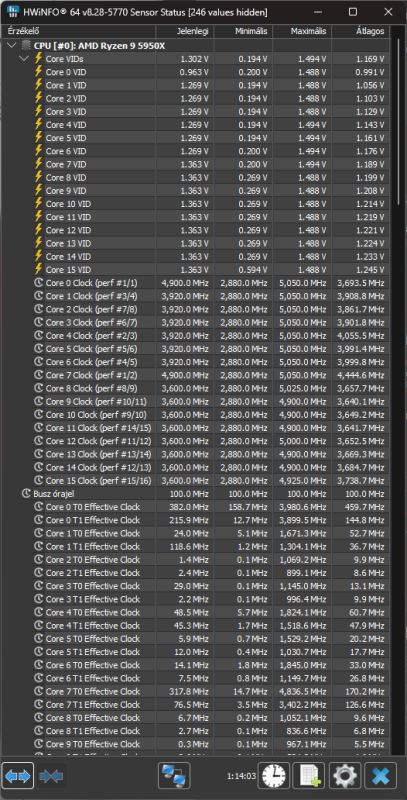Click clock icon of Core 4 T1 Effective Clock
Viewport: 407px width, 800px height.
(38, 626)
